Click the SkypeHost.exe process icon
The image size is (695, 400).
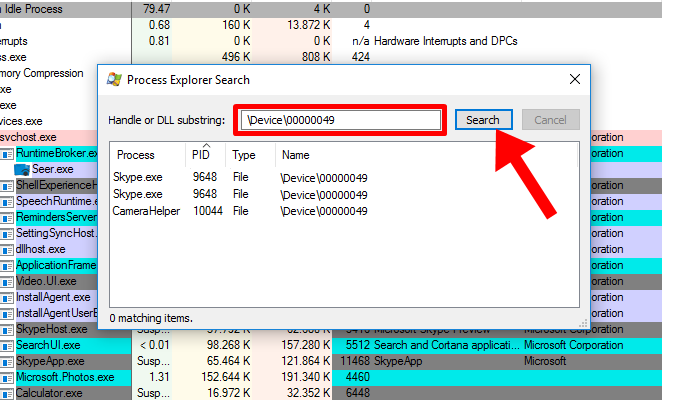(x=7, y=330)
